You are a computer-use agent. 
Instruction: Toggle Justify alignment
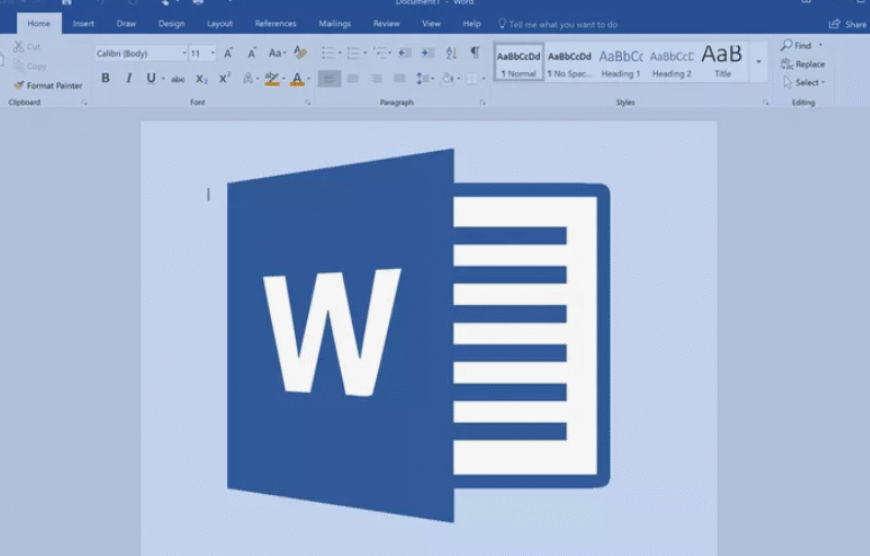(x=399, y=78)
